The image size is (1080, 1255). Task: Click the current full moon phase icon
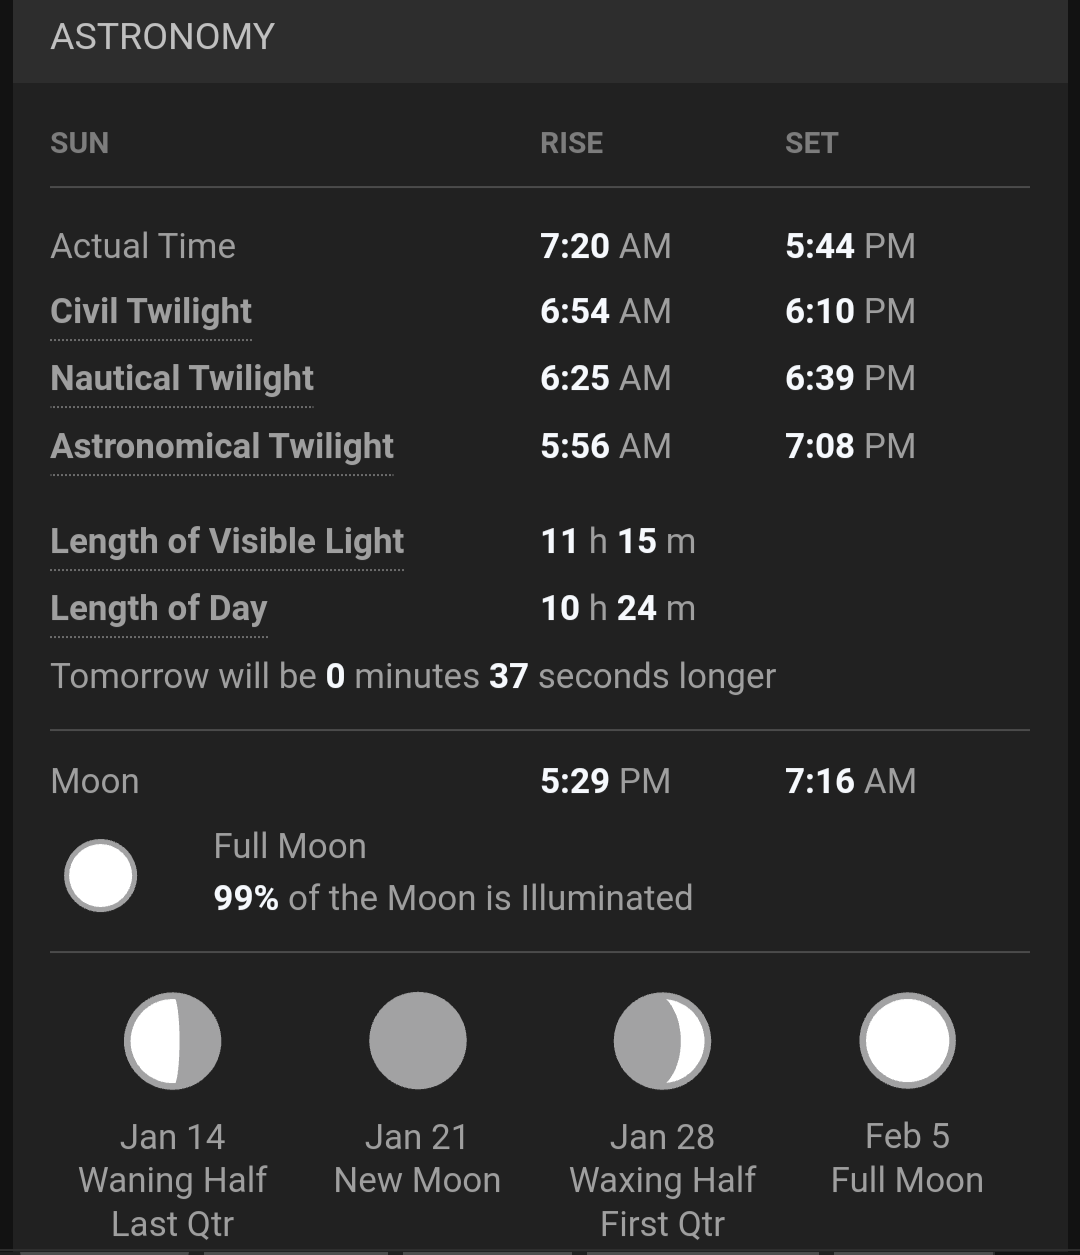tap(100, 875)
